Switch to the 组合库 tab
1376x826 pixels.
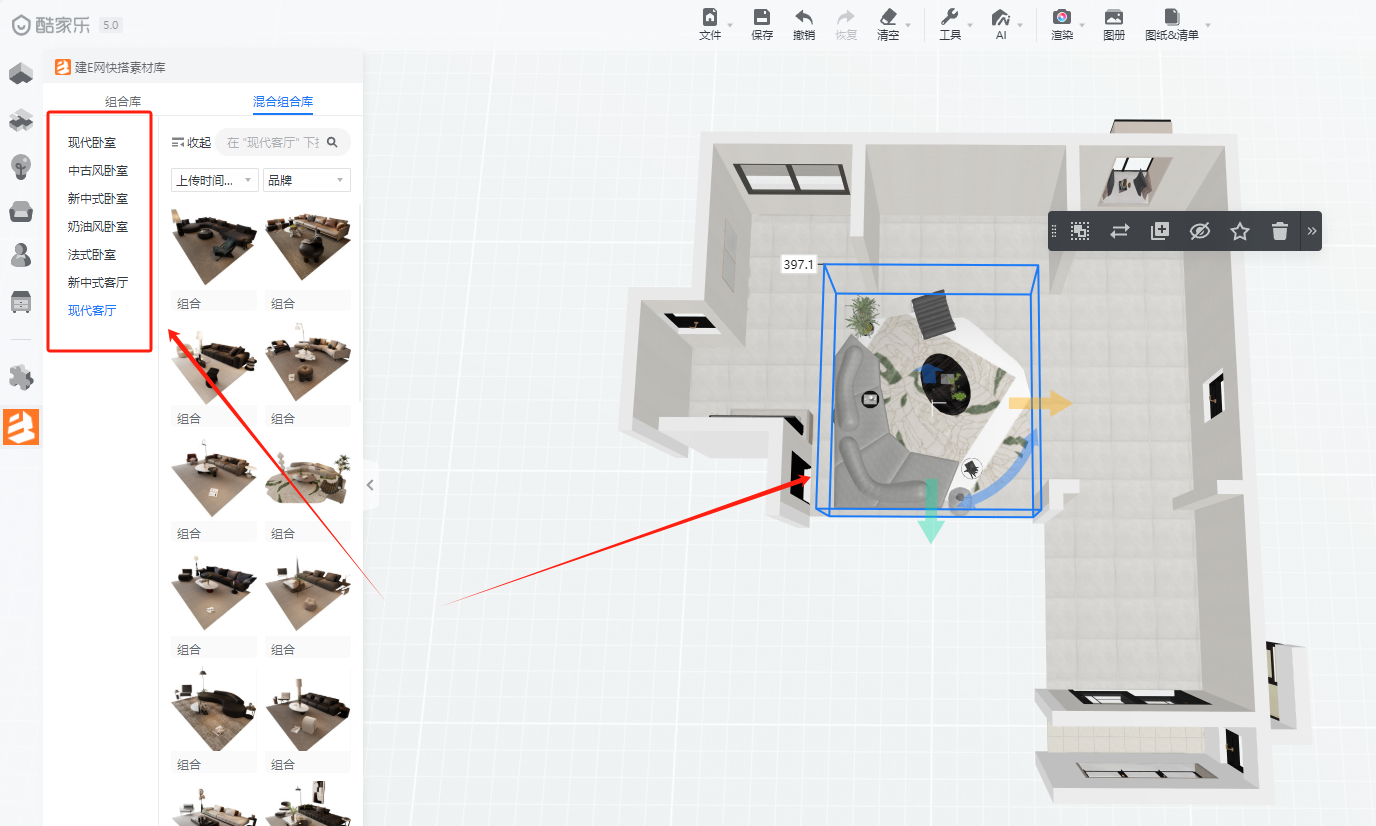[123, 102]
